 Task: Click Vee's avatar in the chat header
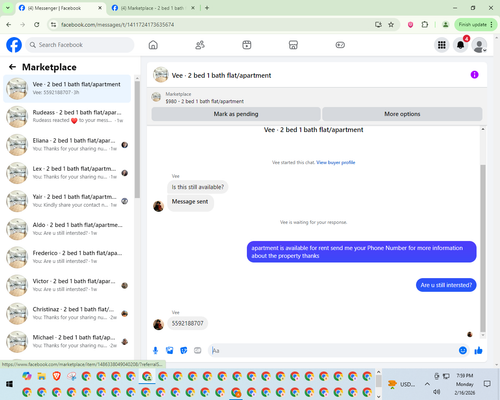tap(161, 75)
